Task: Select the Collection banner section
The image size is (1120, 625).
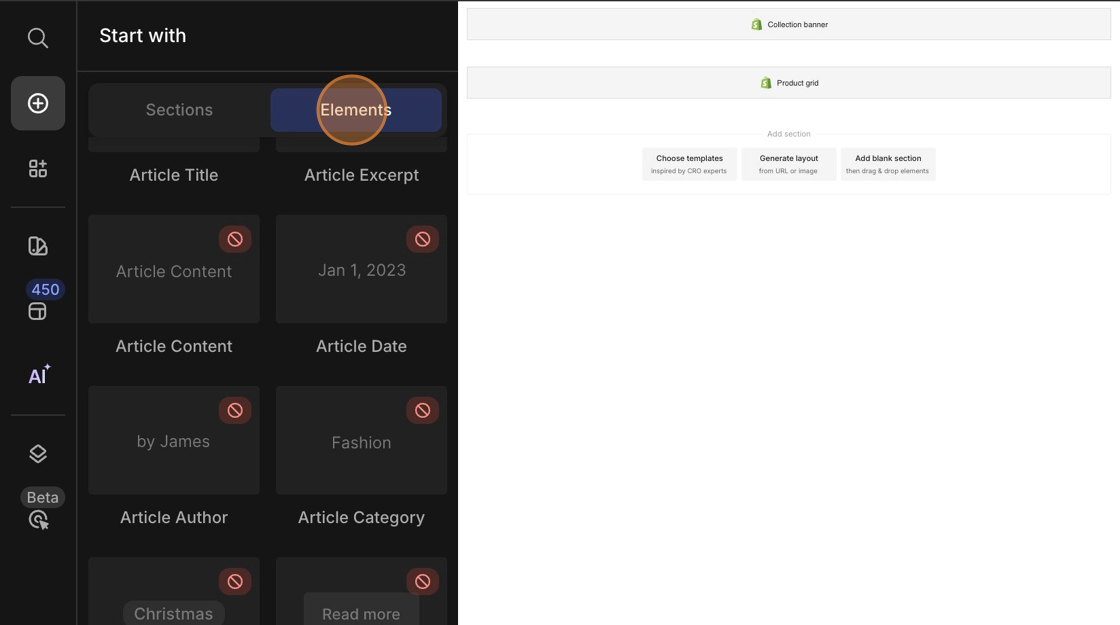Action: click(x=788, y=25)
